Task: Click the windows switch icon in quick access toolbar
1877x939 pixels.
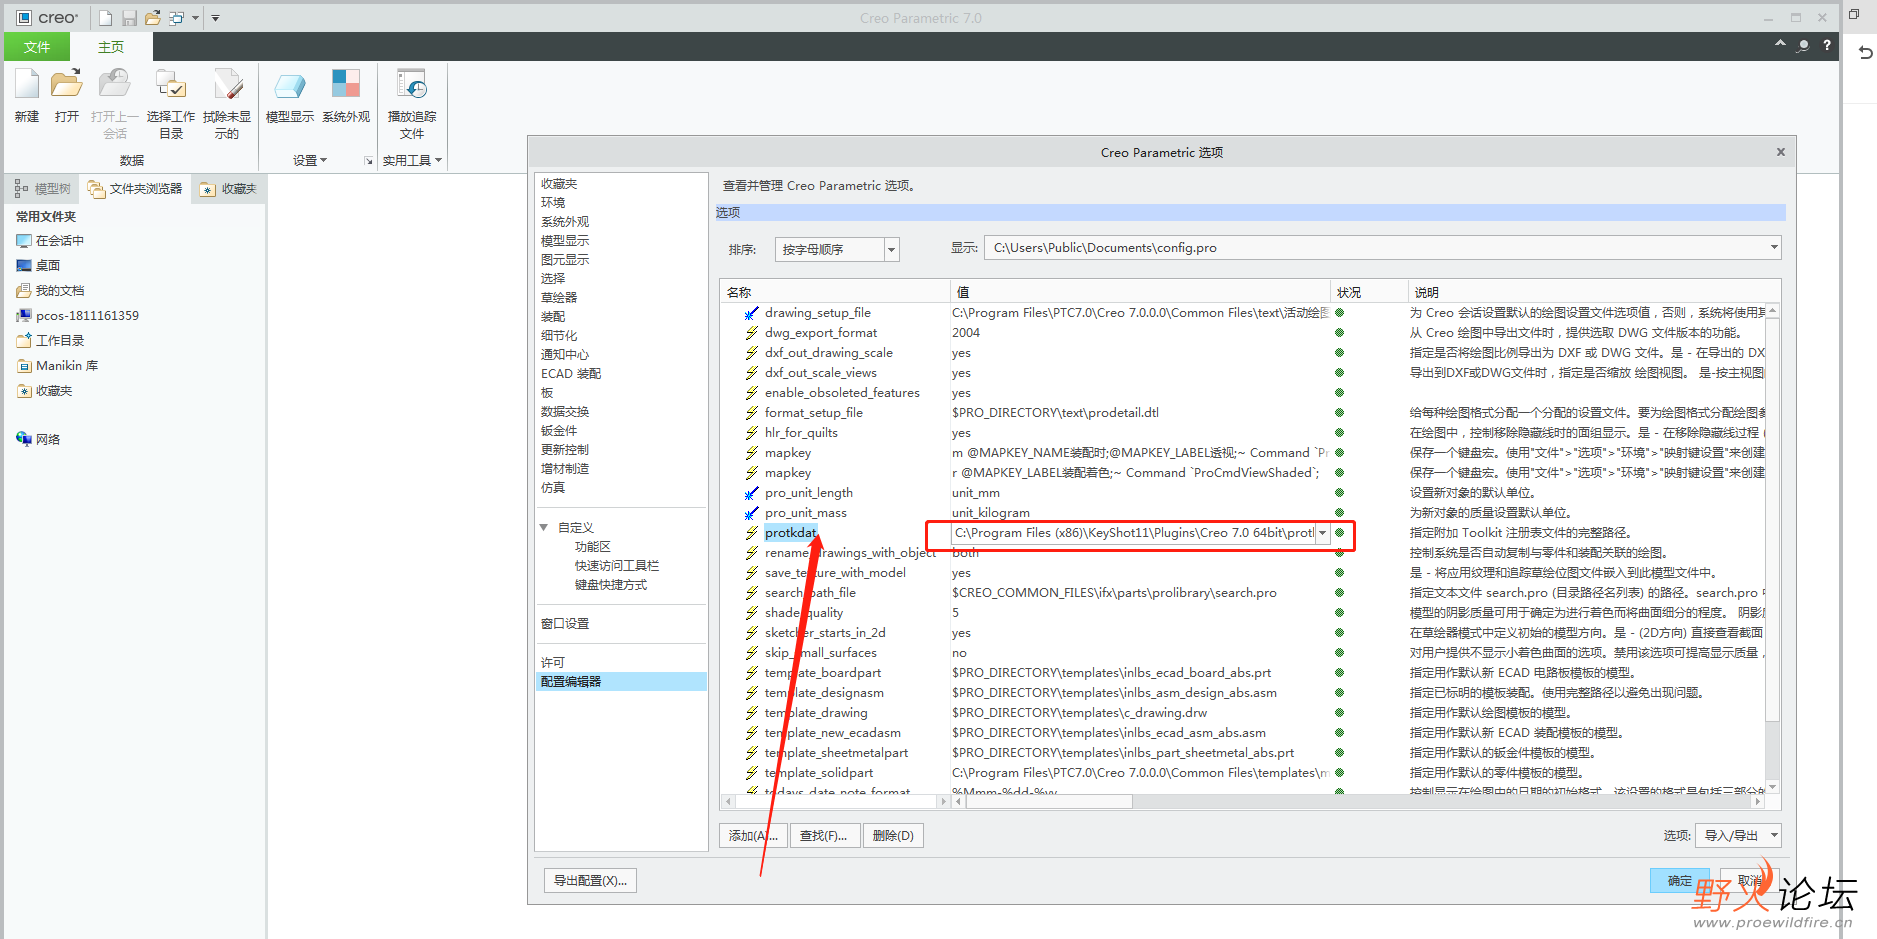Action: click(x=176, y=18)
